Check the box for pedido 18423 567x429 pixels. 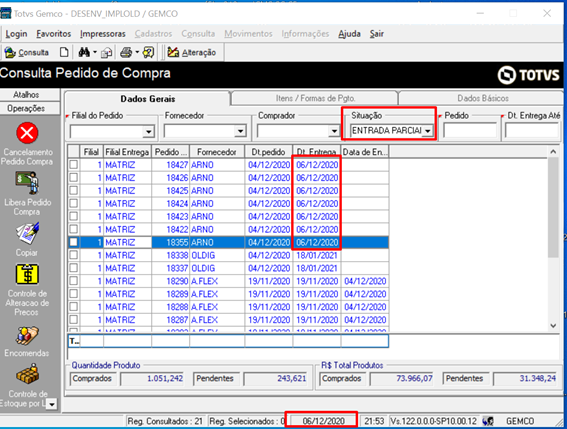(x=74, y=217)
